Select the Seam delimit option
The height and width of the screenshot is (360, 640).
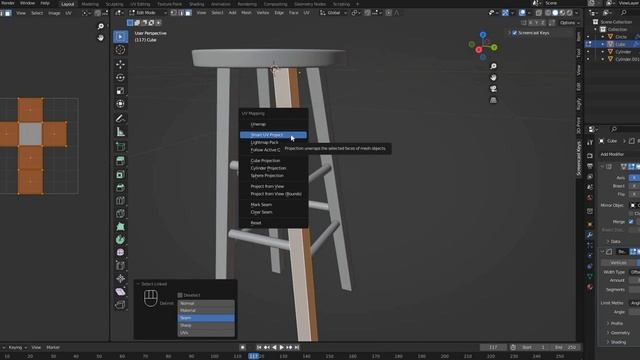206,318
